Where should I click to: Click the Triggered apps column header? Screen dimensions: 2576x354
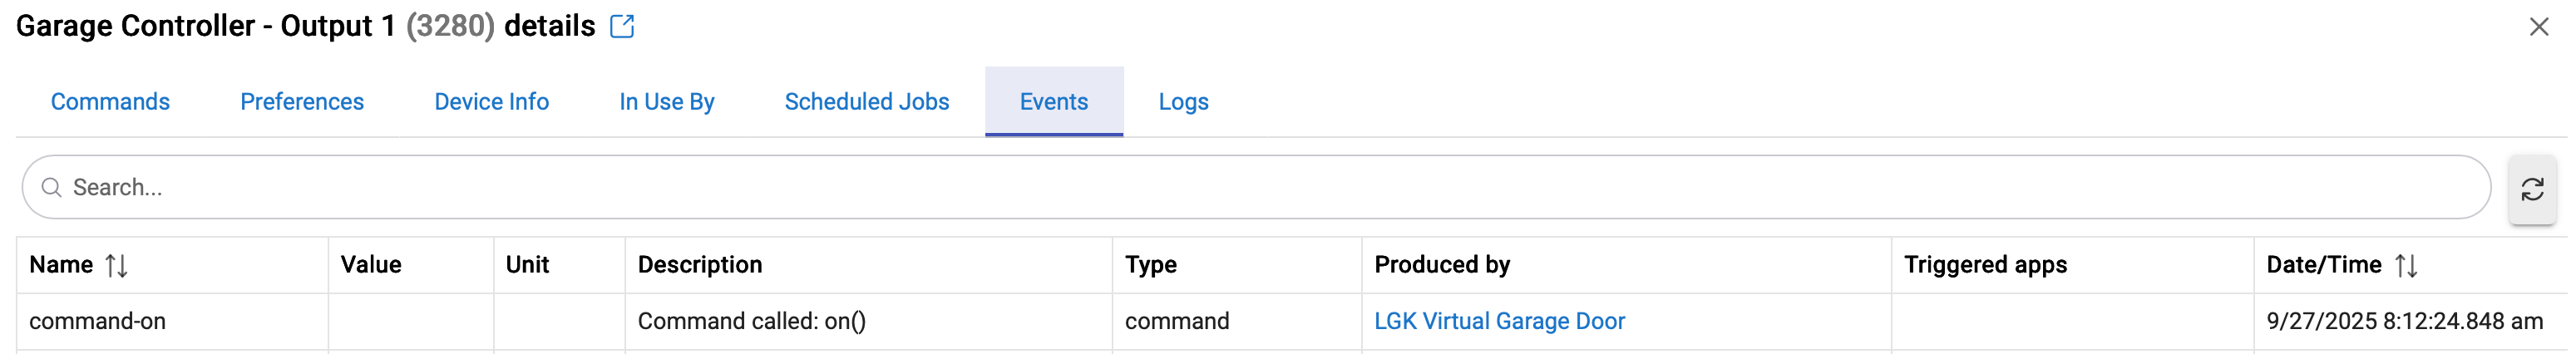(1985, 265)
